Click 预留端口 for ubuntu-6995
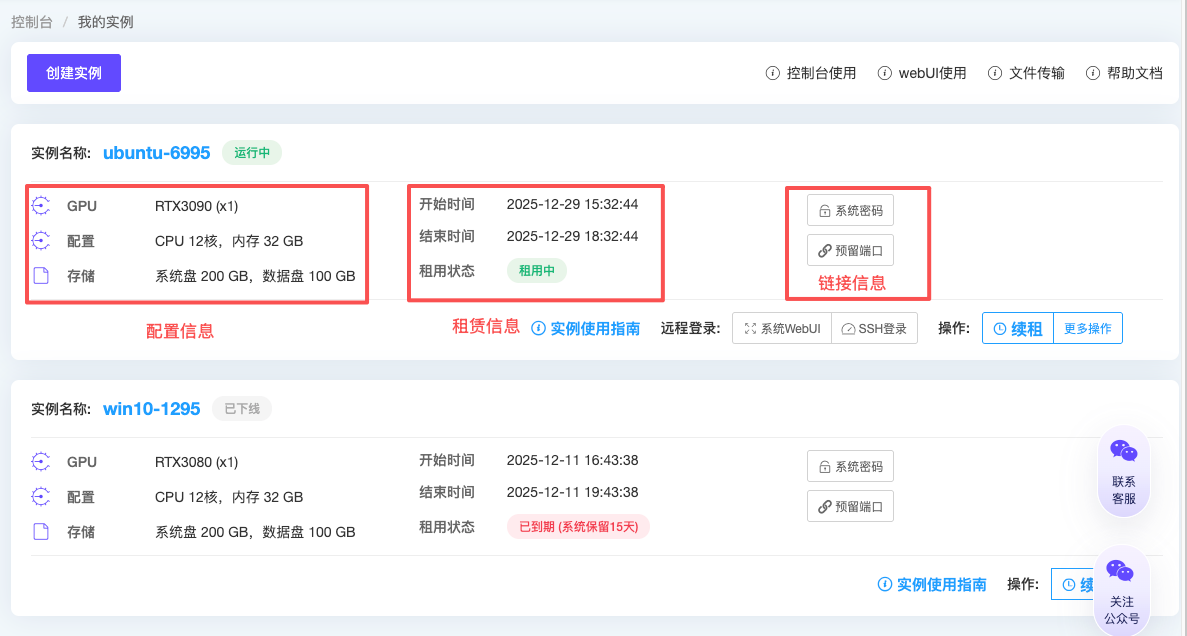1187x636 pixels. coord(850,250)
